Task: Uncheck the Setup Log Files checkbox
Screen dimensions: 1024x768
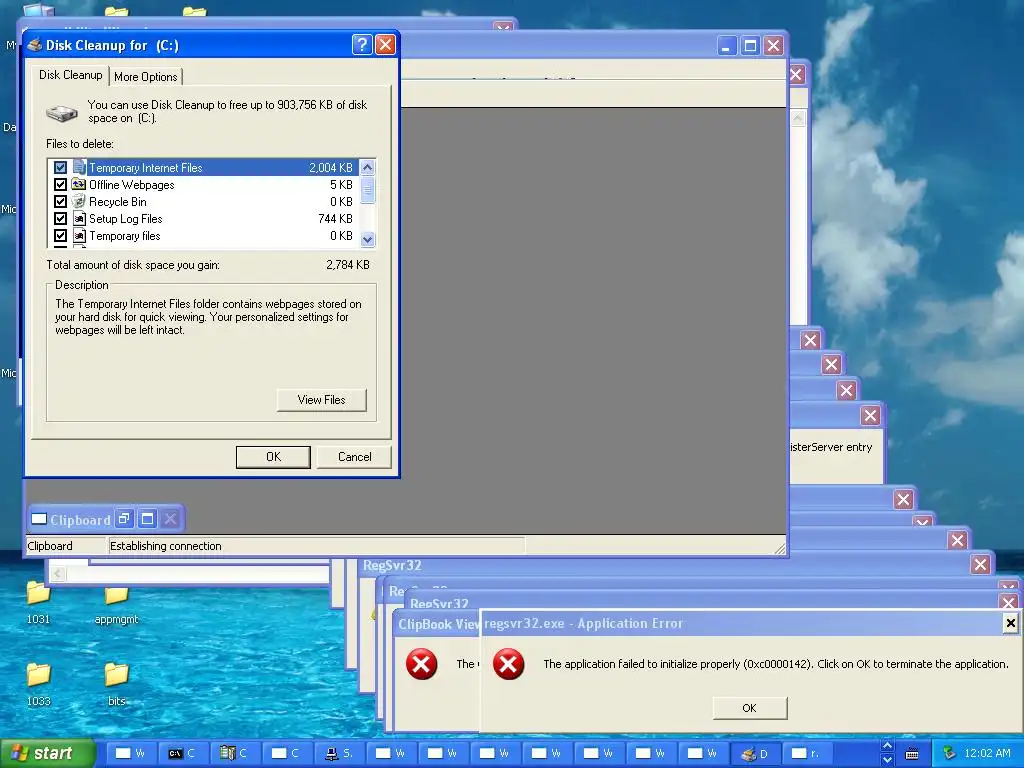Action: [x=60, y=218]
